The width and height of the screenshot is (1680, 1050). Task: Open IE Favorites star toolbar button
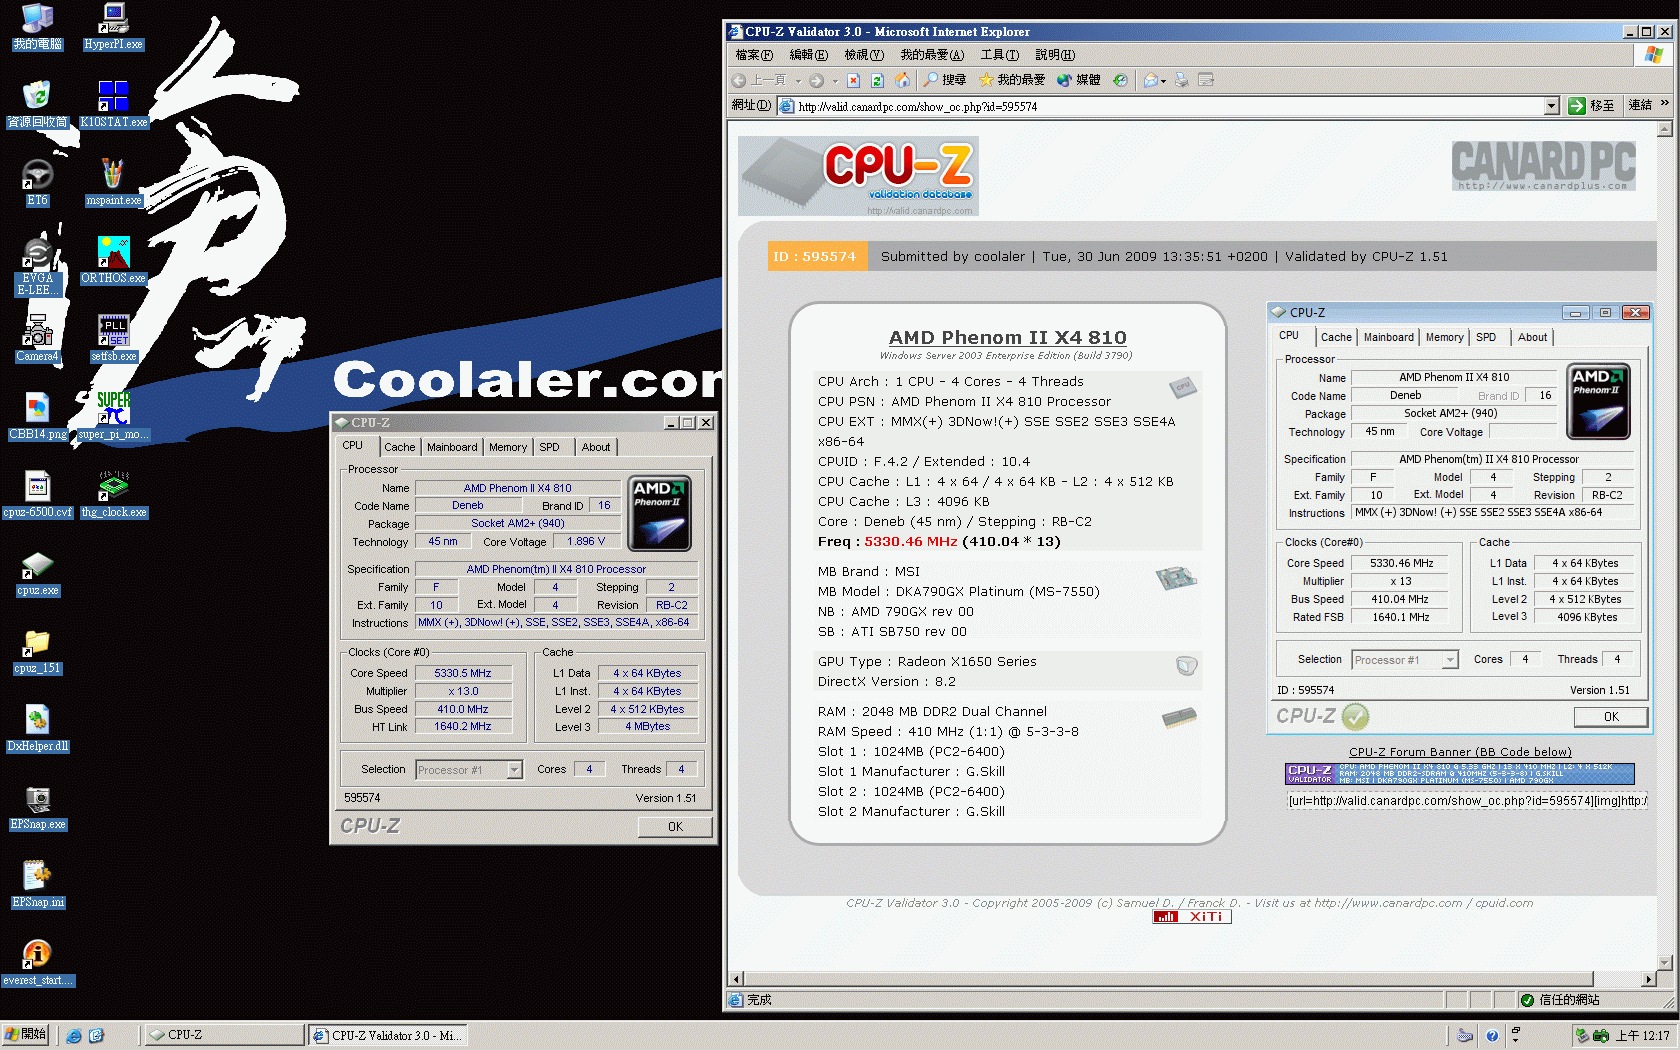tap(1011, 80)
